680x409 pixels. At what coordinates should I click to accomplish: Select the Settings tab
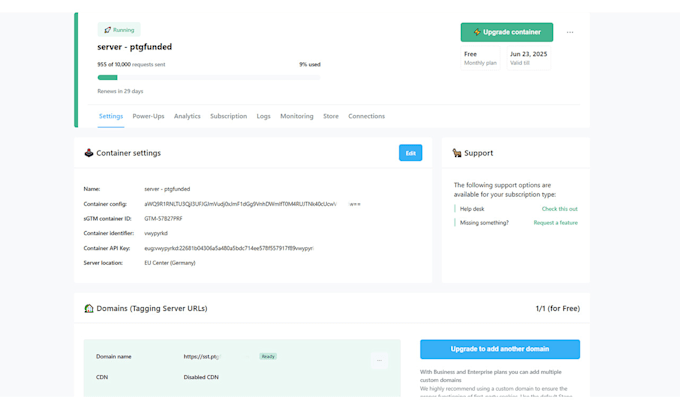pos(111,116)
